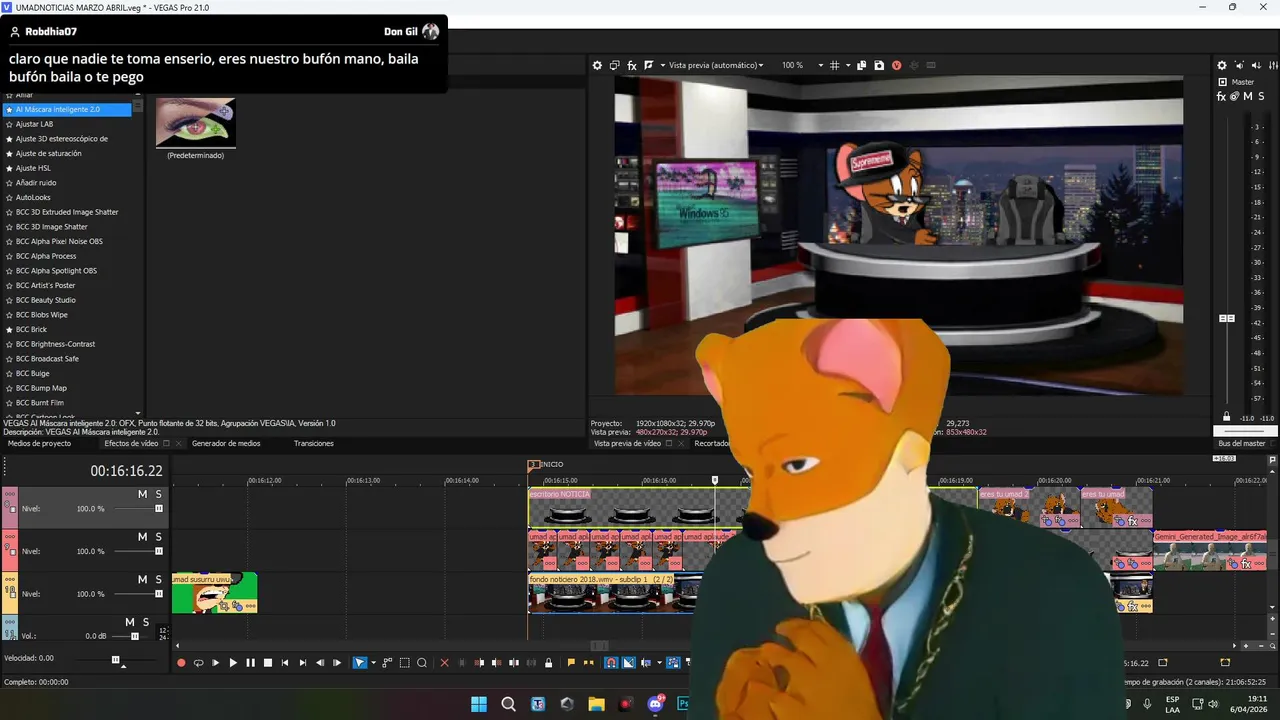
Task: Go to end of project
Action: pyautogui.click(x=302, y=662)
